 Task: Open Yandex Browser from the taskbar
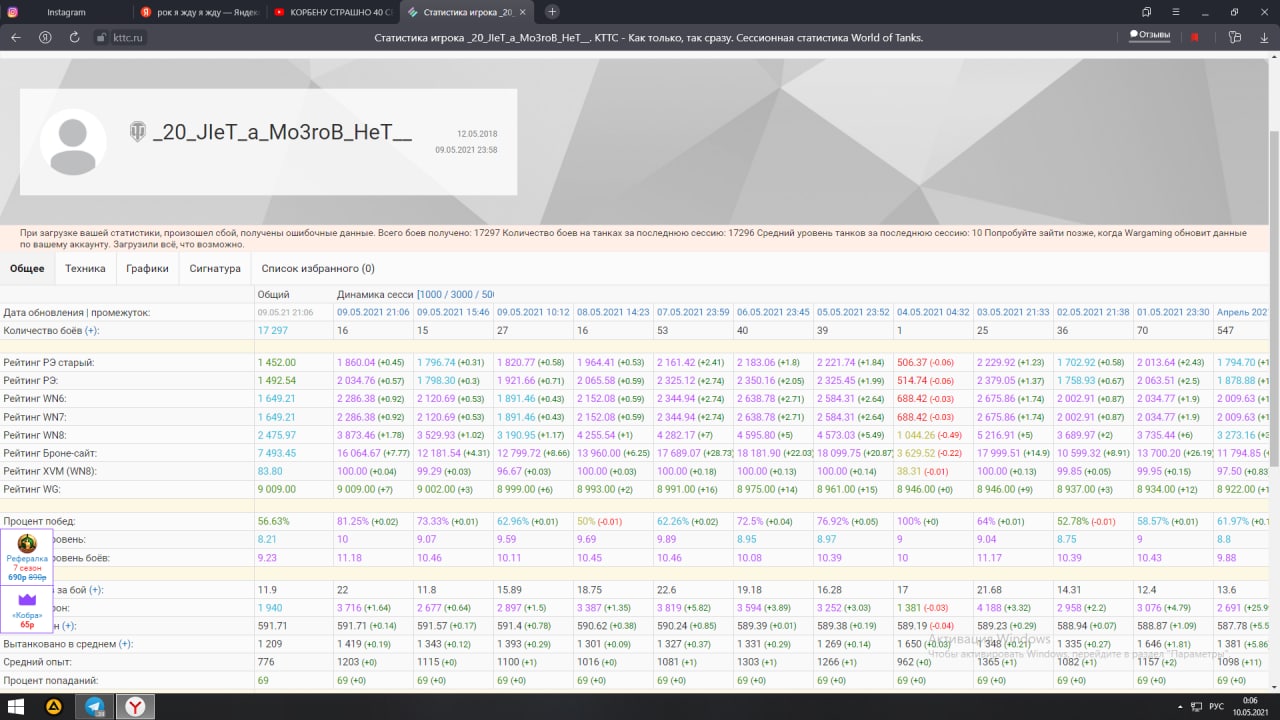135,706
